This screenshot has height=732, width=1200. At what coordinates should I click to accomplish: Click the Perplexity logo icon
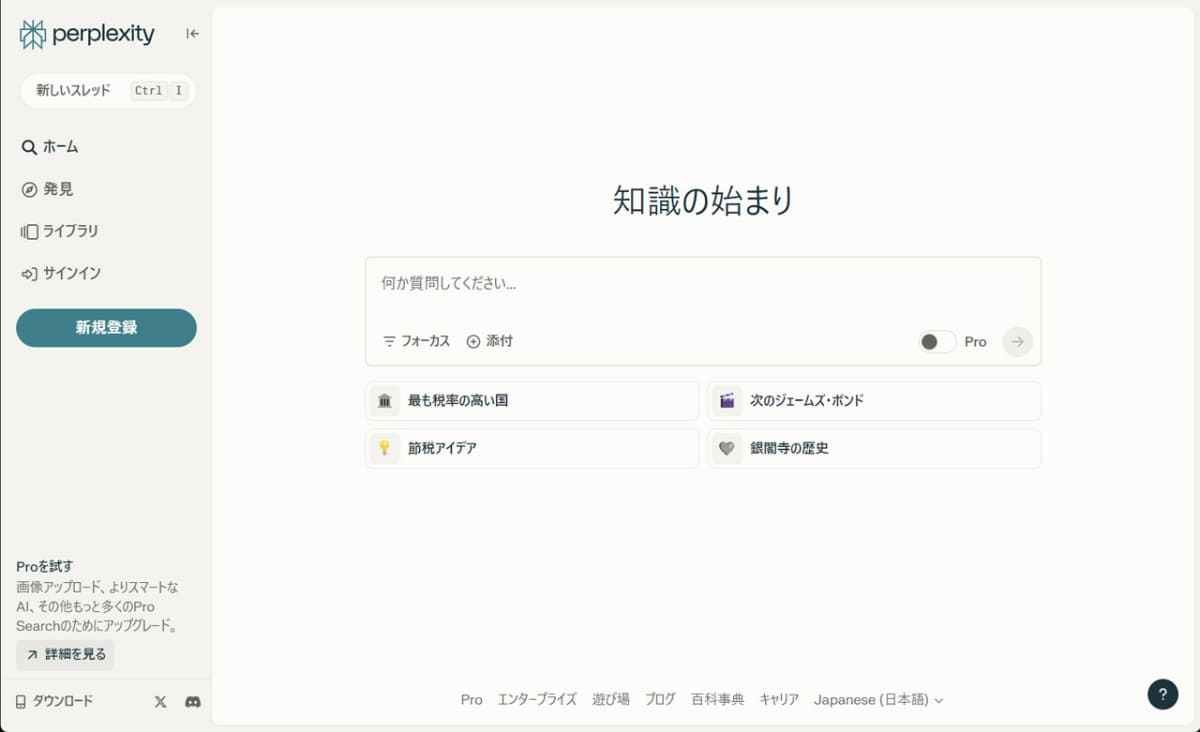pos(33,33)
